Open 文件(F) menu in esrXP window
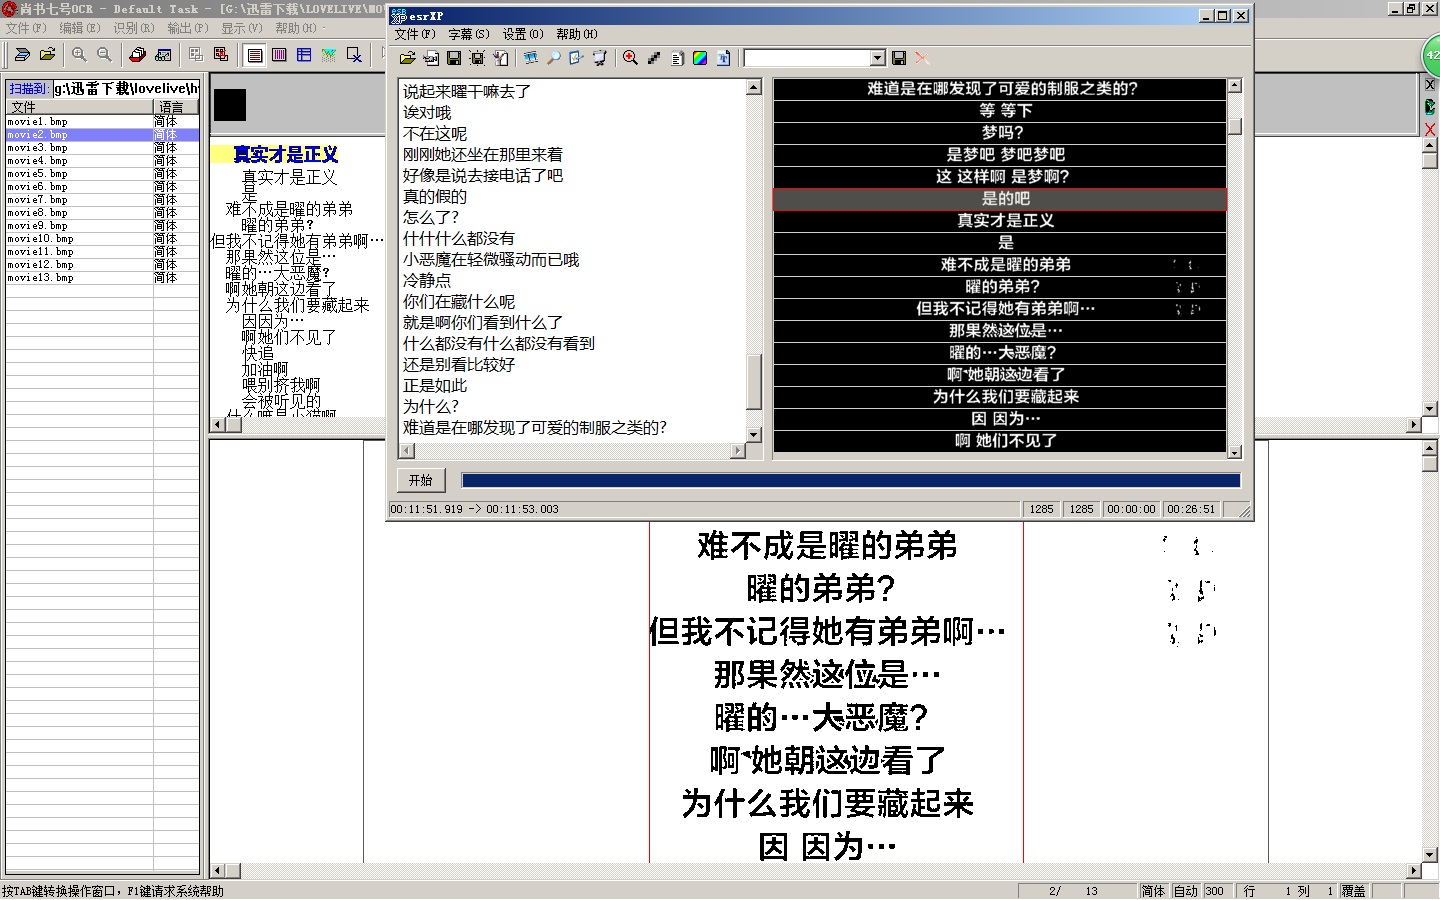Viewport: 1440px width, 900px height. point(415,34)
